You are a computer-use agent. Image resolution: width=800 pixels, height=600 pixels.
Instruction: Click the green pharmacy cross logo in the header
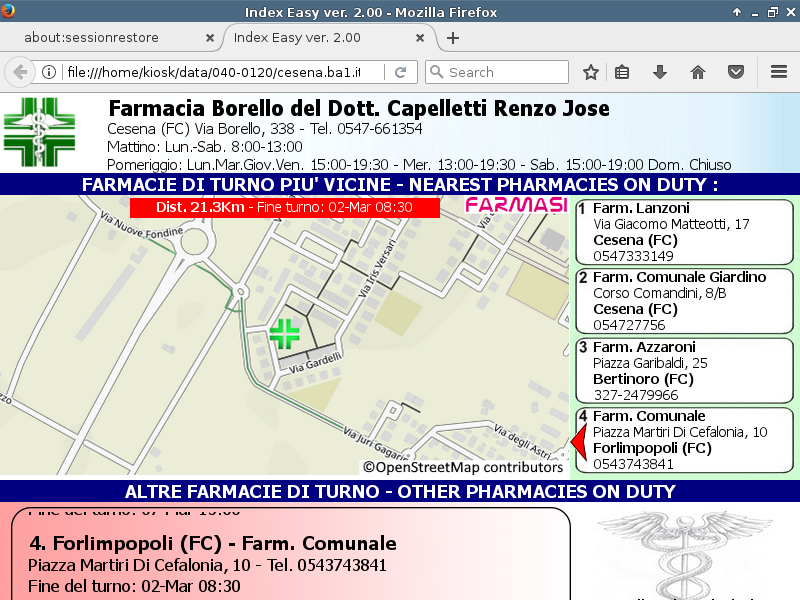[39, 133]
